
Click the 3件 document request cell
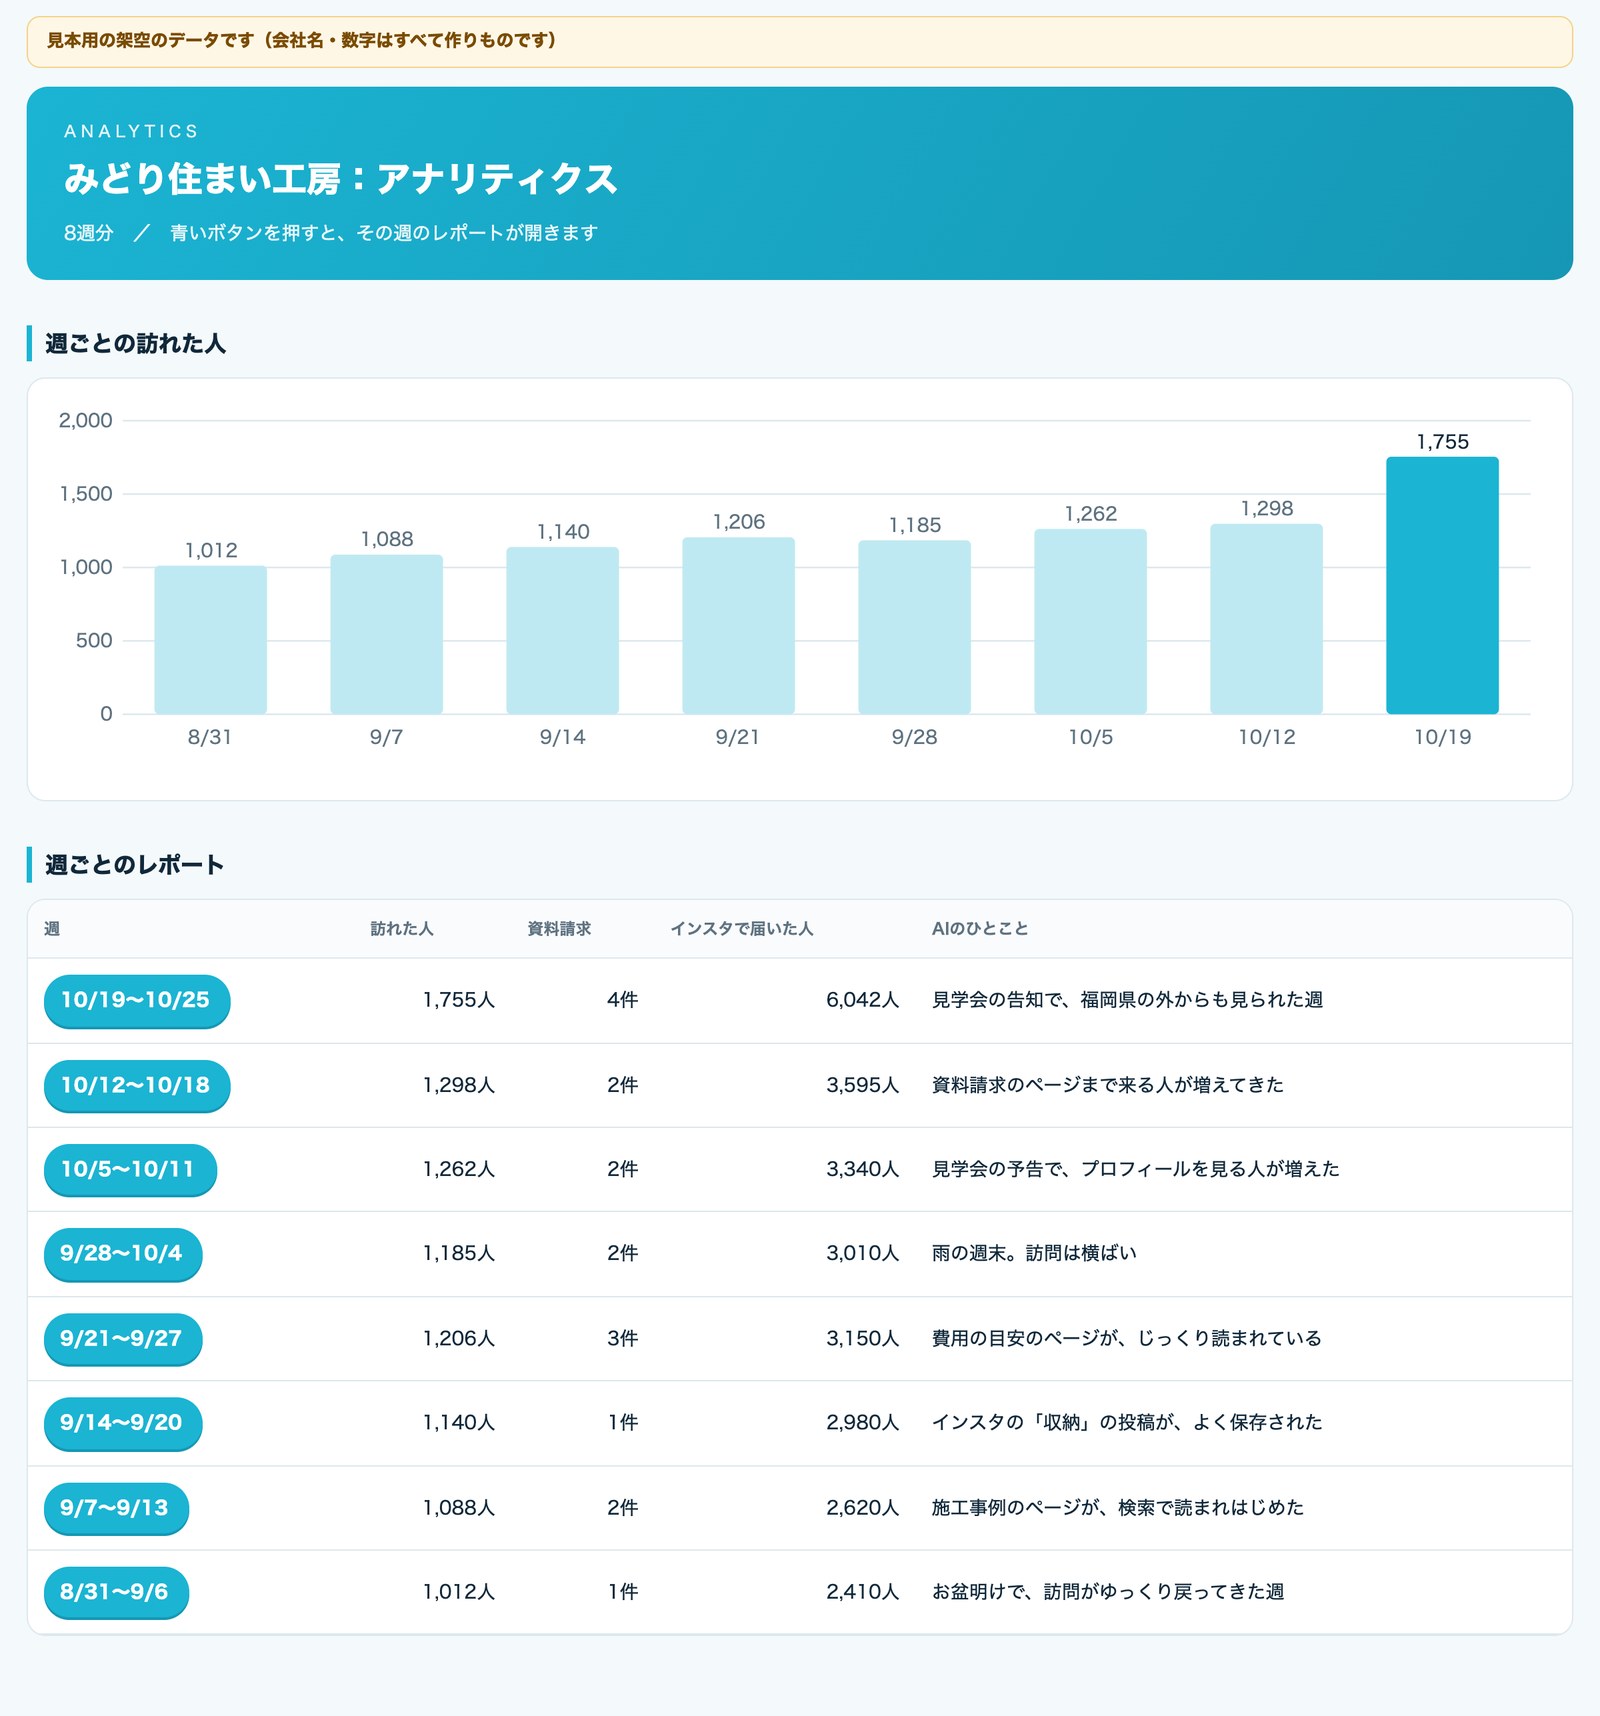pos(622,1338)
